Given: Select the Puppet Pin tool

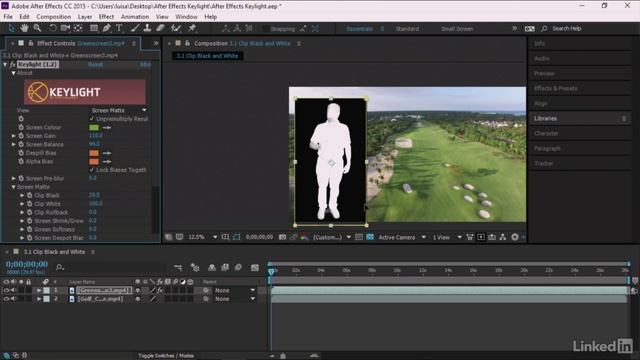Looking at the screenshot, I should click(192, 28).
